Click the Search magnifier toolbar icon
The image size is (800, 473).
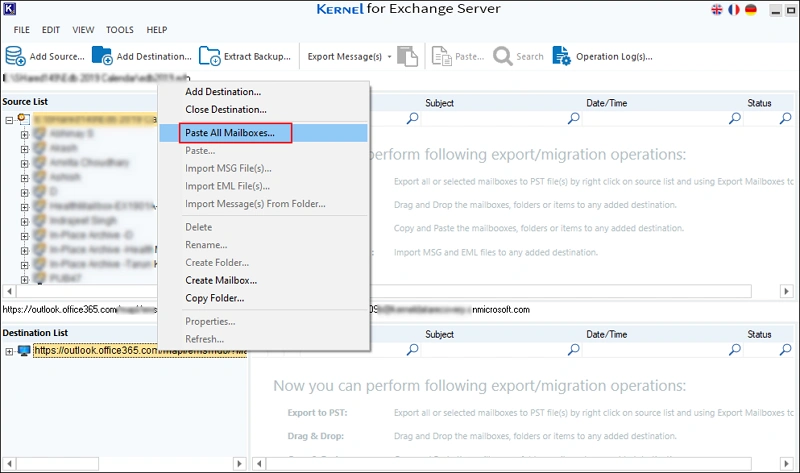point(503,56)
